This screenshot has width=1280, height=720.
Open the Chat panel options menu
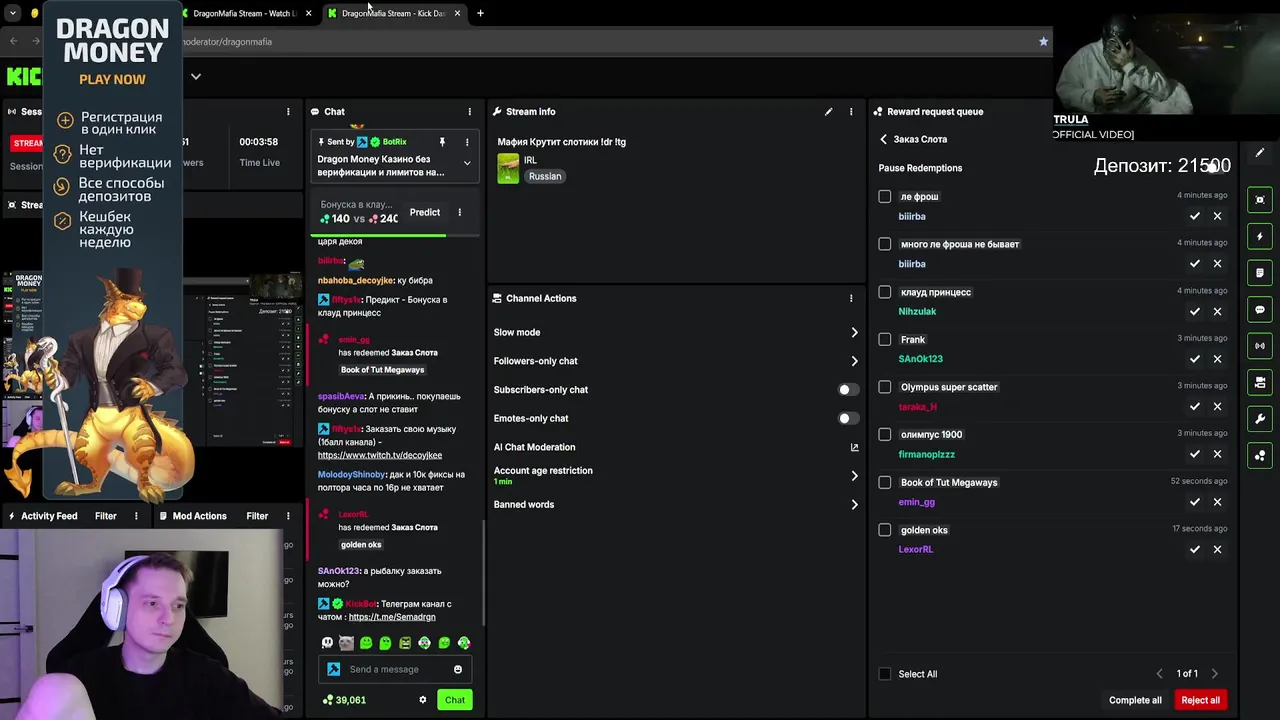(469, 112)
